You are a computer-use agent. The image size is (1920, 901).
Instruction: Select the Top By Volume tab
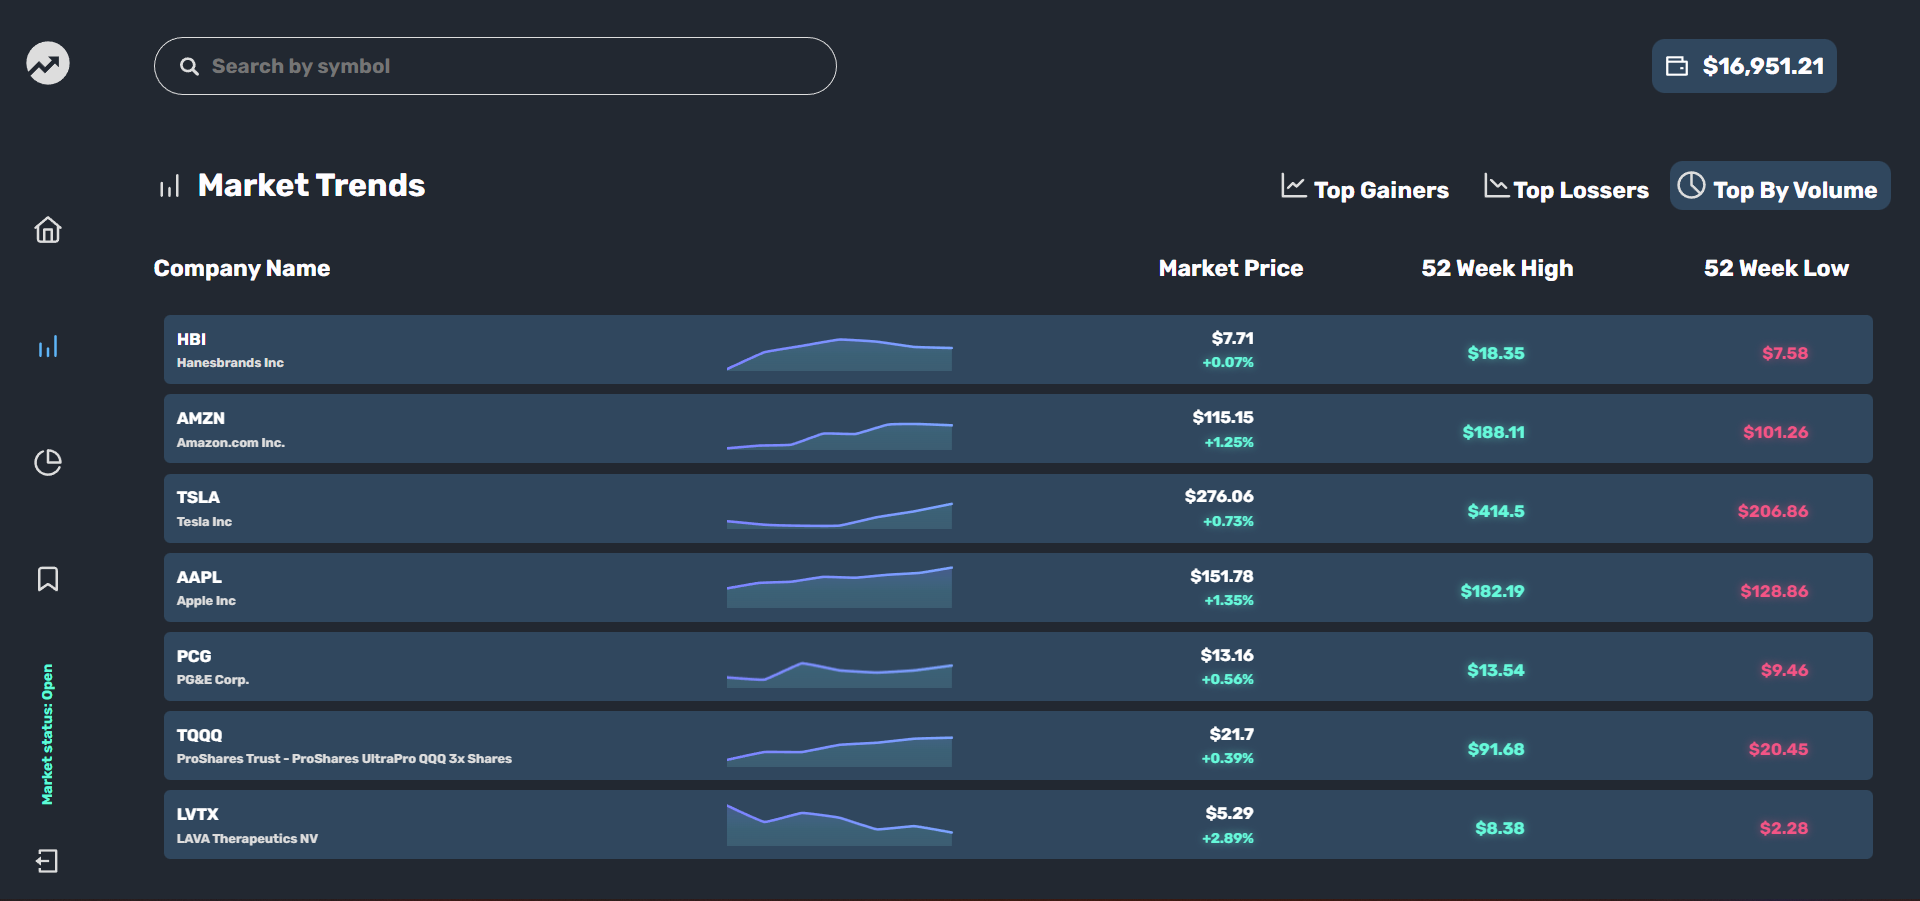[1780, 186]
